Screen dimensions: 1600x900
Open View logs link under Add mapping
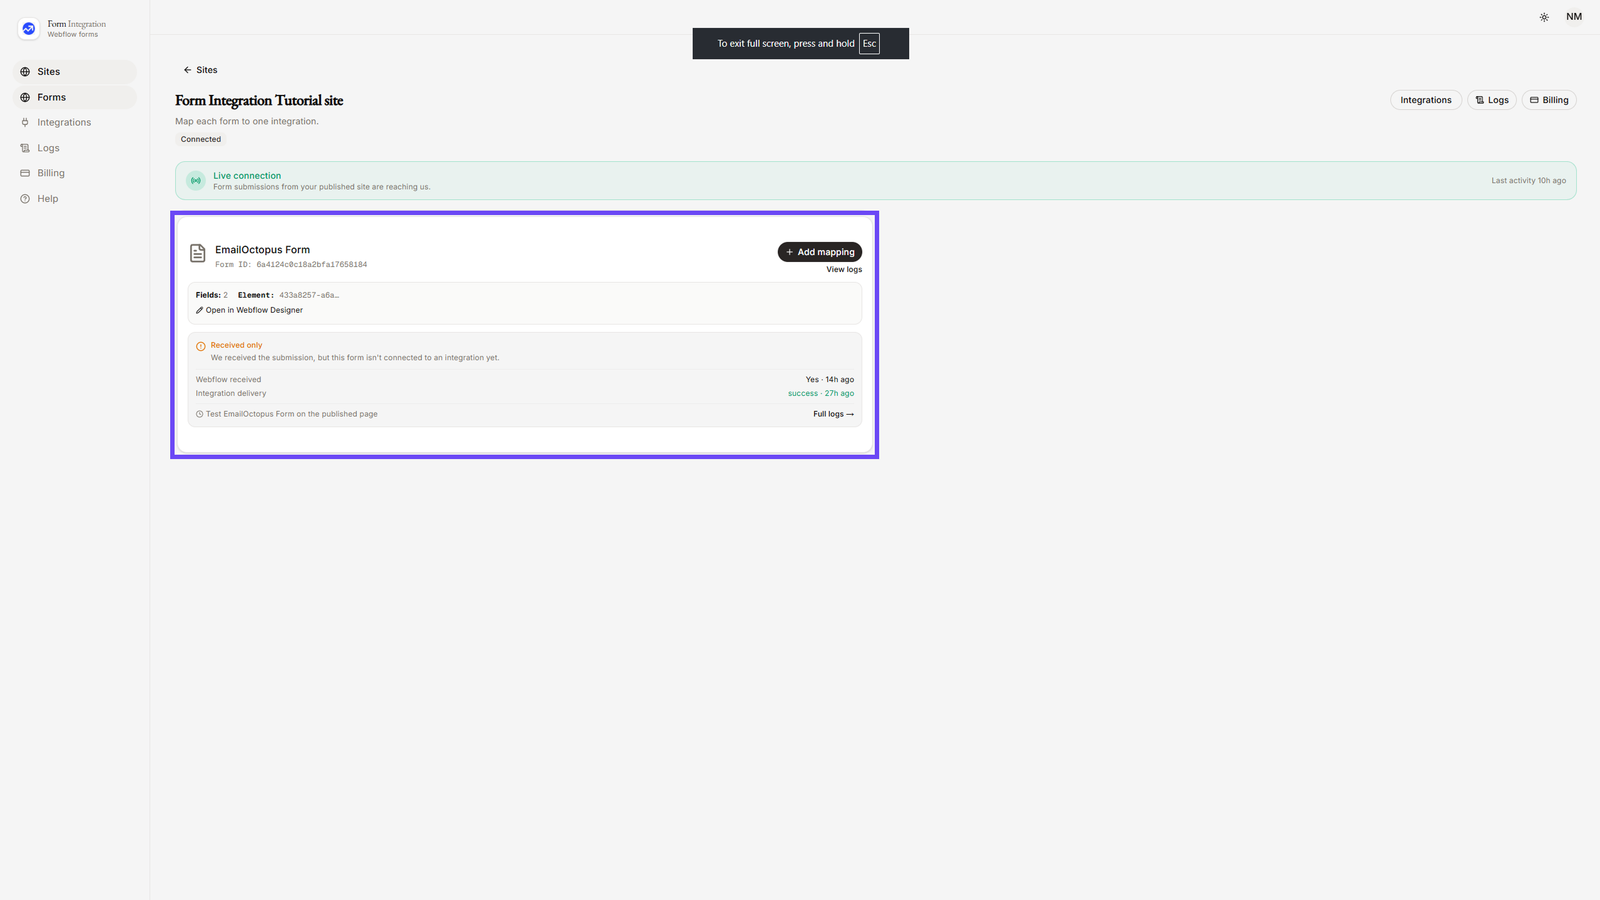(x=844, y=270)
